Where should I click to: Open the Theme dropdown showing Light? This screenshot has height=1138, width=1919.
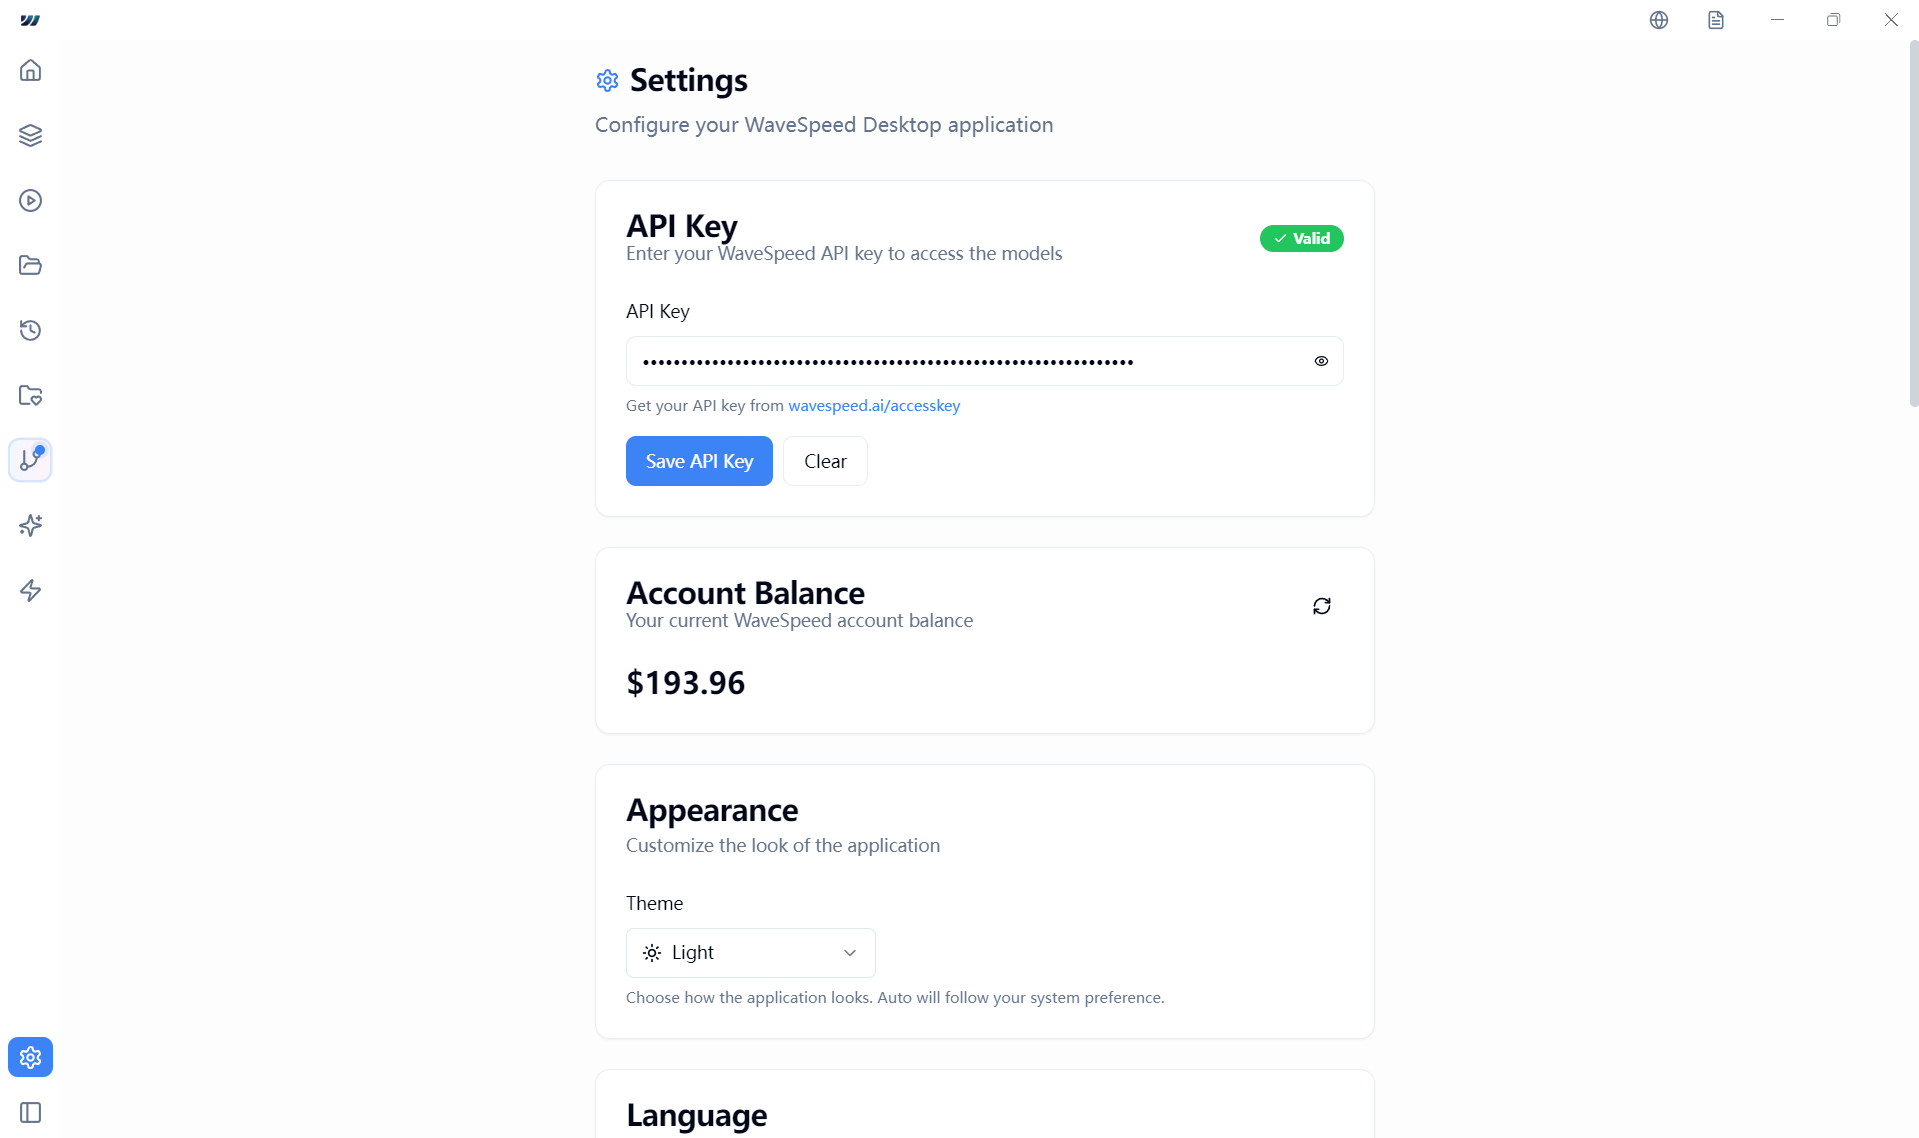750,952
